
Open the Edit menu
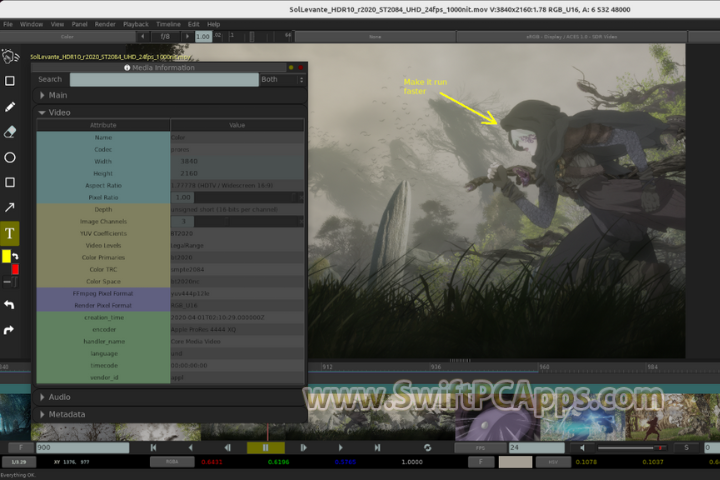[194, 24]
